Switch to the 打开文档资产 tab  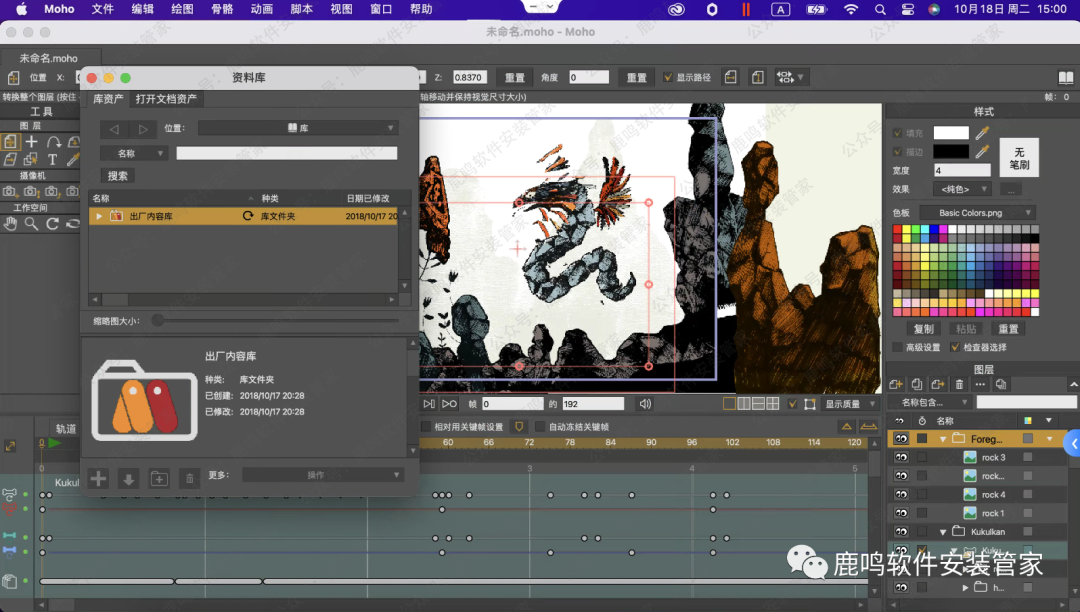(166, 99)
